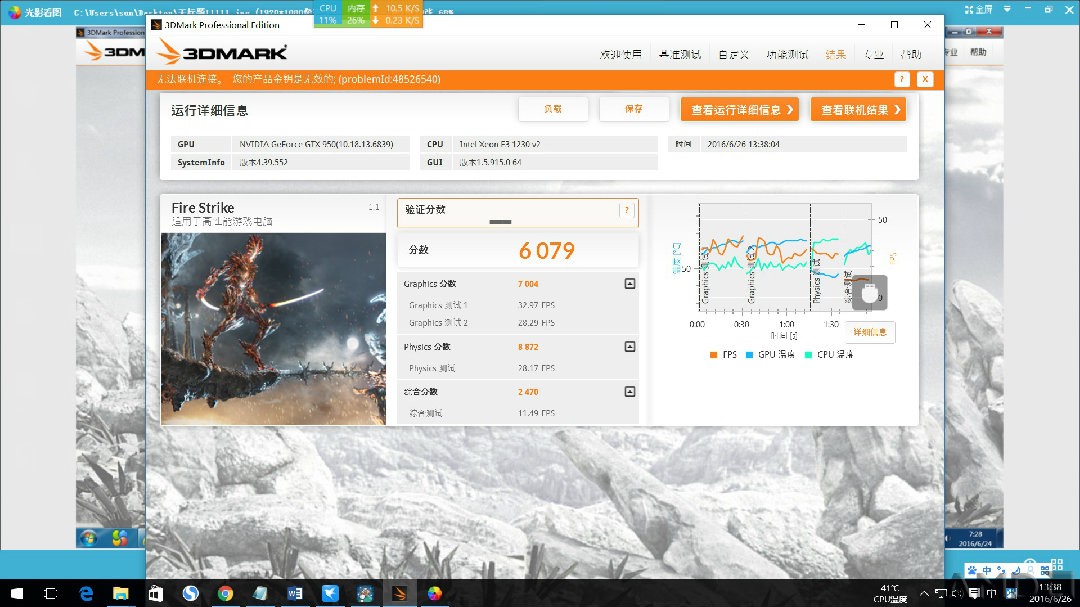Open File Explorer from the taskbar

[121, 593]
